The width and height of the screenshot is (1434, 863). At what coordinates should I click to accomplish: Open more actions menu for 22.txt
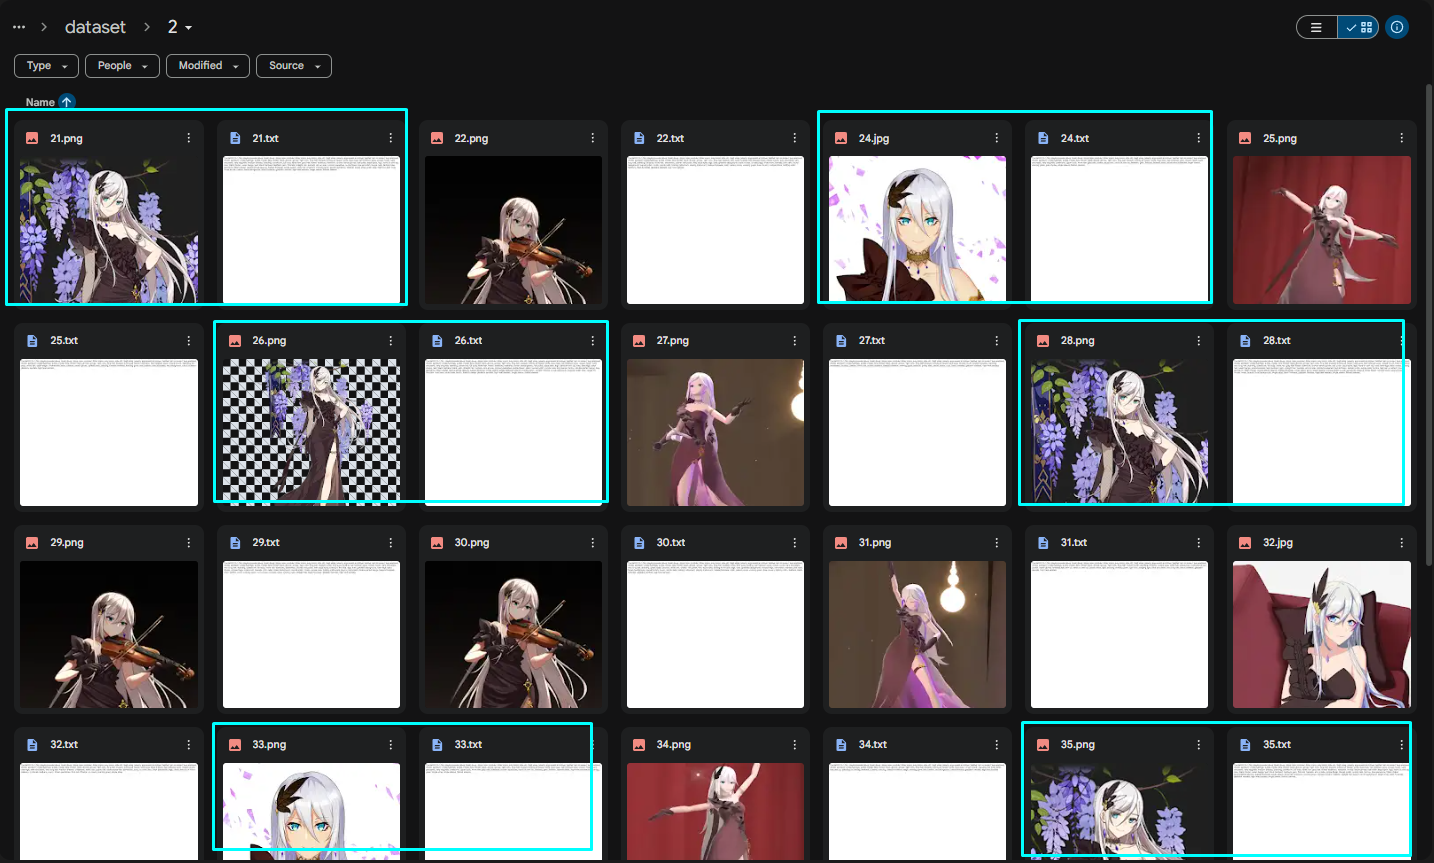794,138
